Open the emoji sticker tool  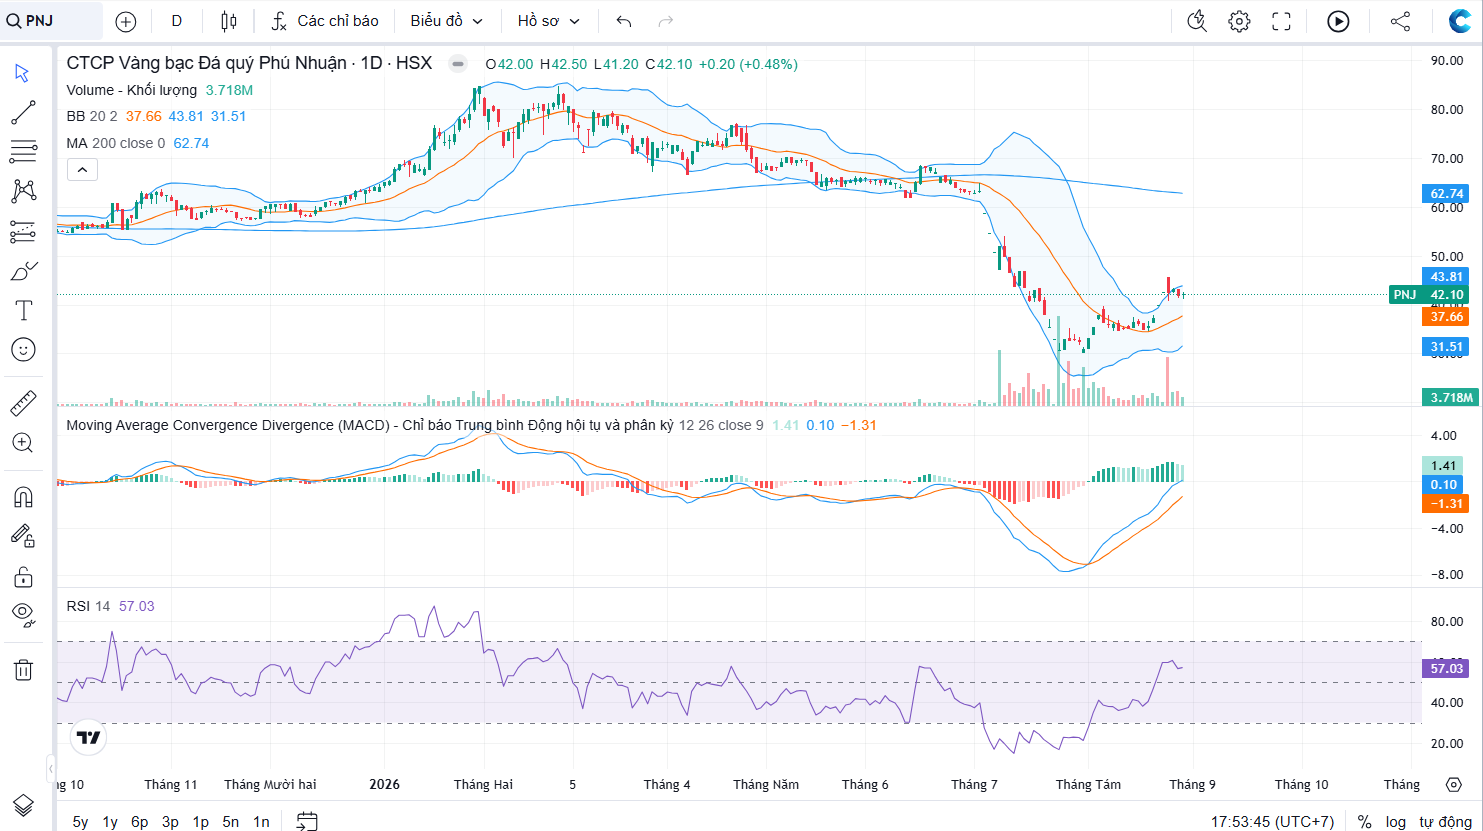[x=23, y=349]
